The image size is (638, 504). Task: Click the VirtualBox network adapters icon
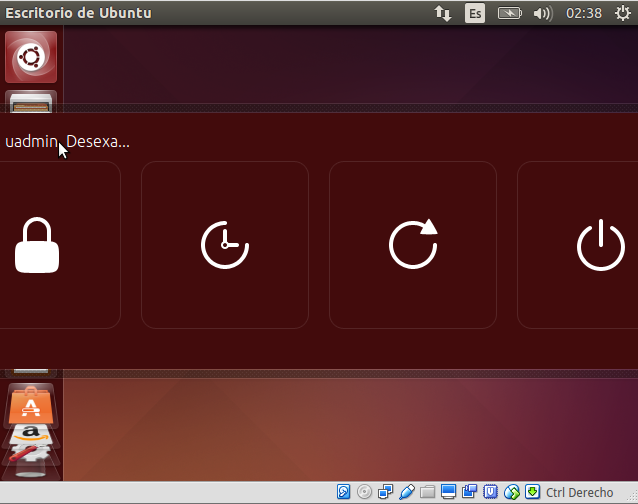[385, 492]
